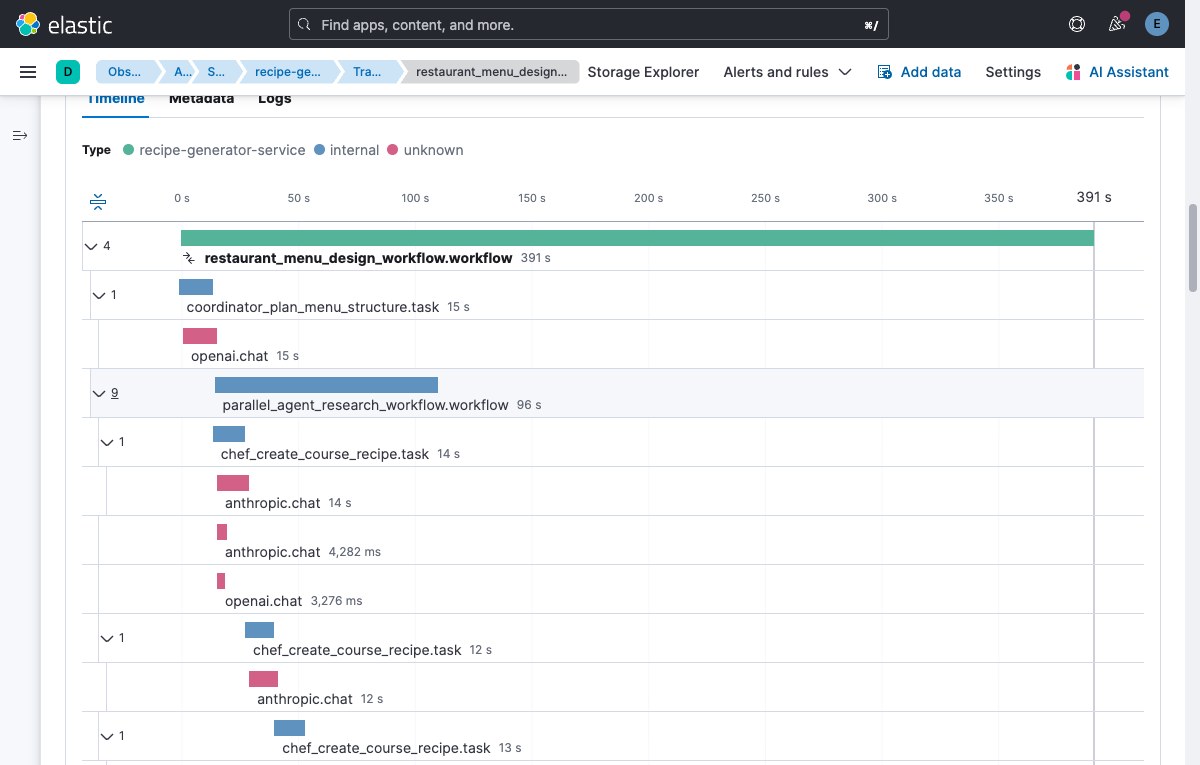The image size is (1200, 765).
Task: Open the announcements party-popper notification icon
Action: [x=1117, y=24]
